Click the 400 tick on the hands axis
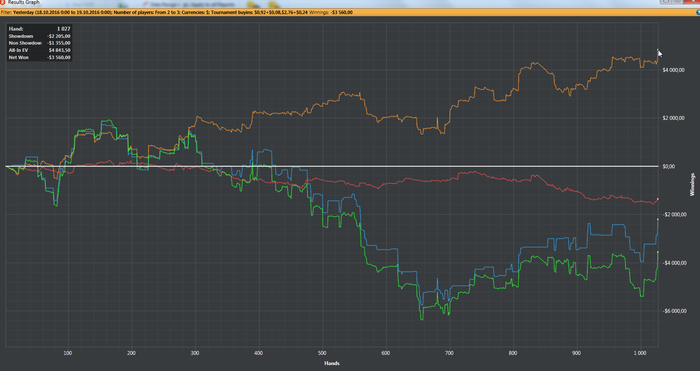700x371 pixels. pos(258,353)
